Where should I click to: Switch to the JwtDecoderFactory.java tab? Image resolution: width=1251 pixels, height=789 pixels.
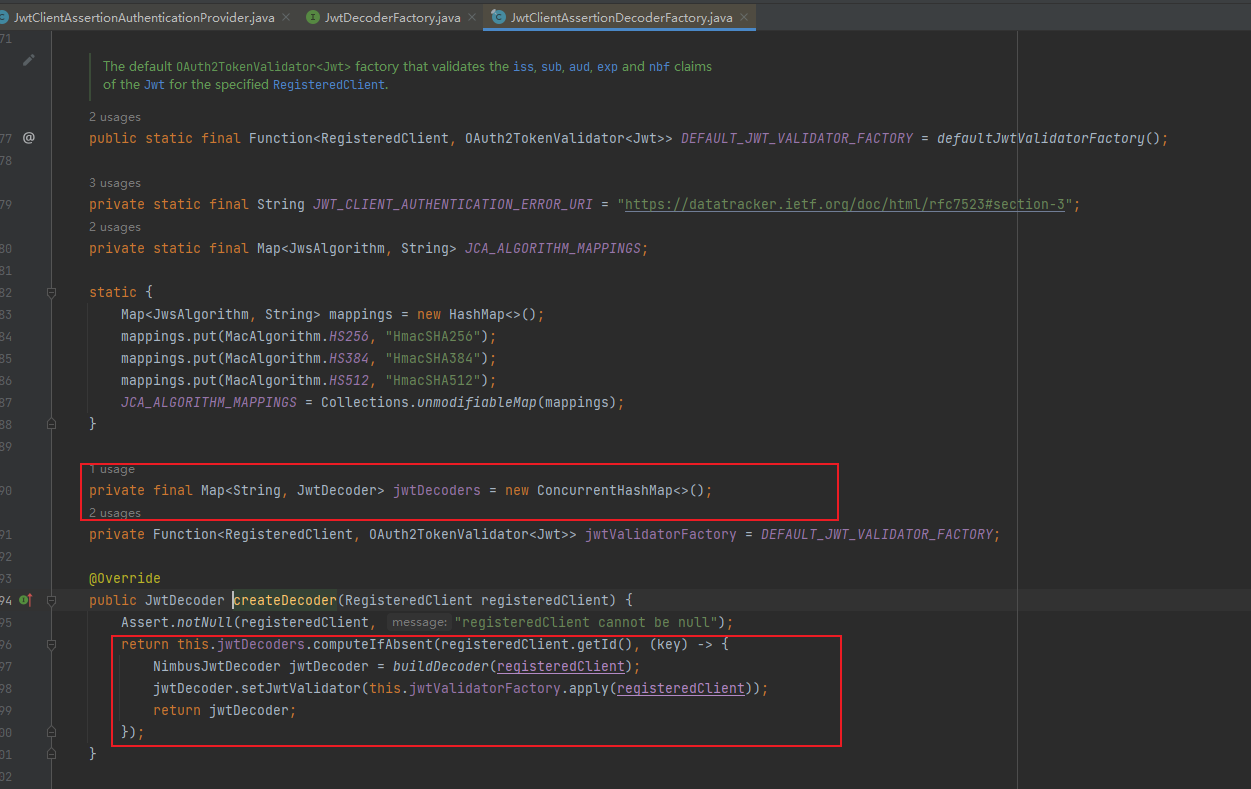[390, 17]
